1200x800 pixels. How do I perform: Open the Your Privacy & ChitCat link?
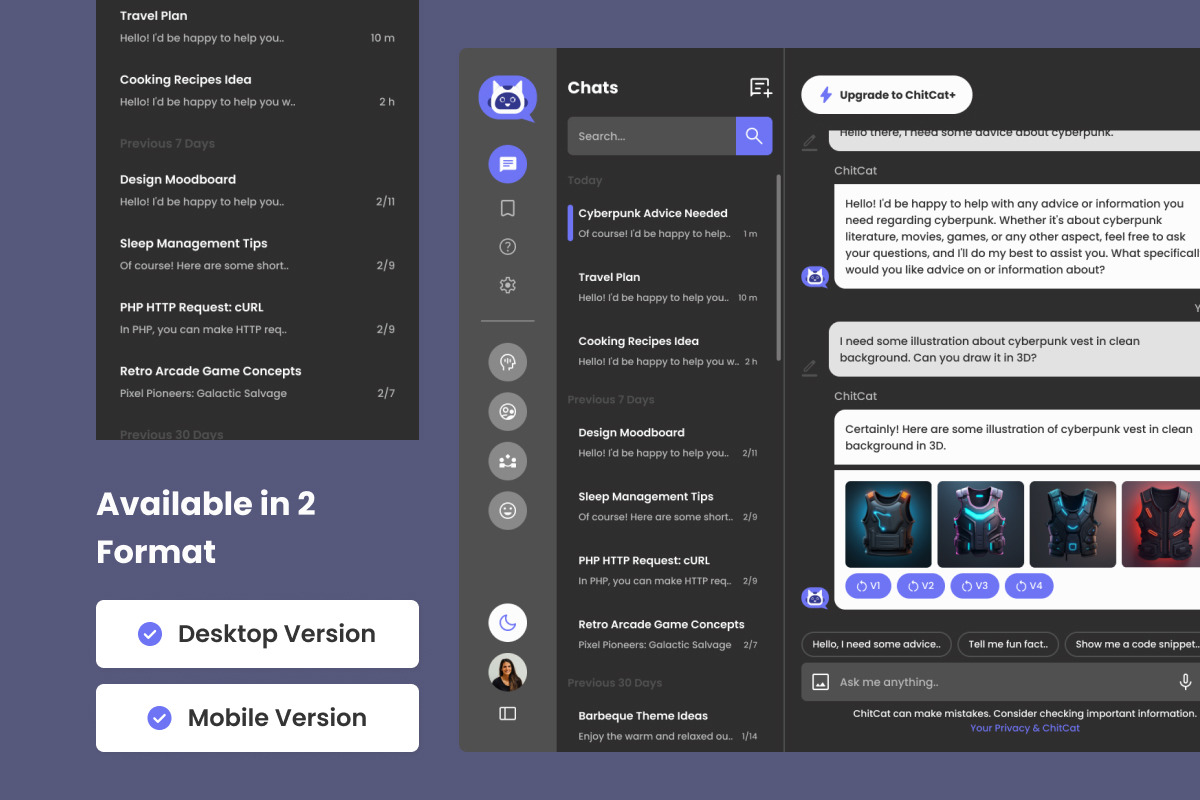pos(1024,728)
